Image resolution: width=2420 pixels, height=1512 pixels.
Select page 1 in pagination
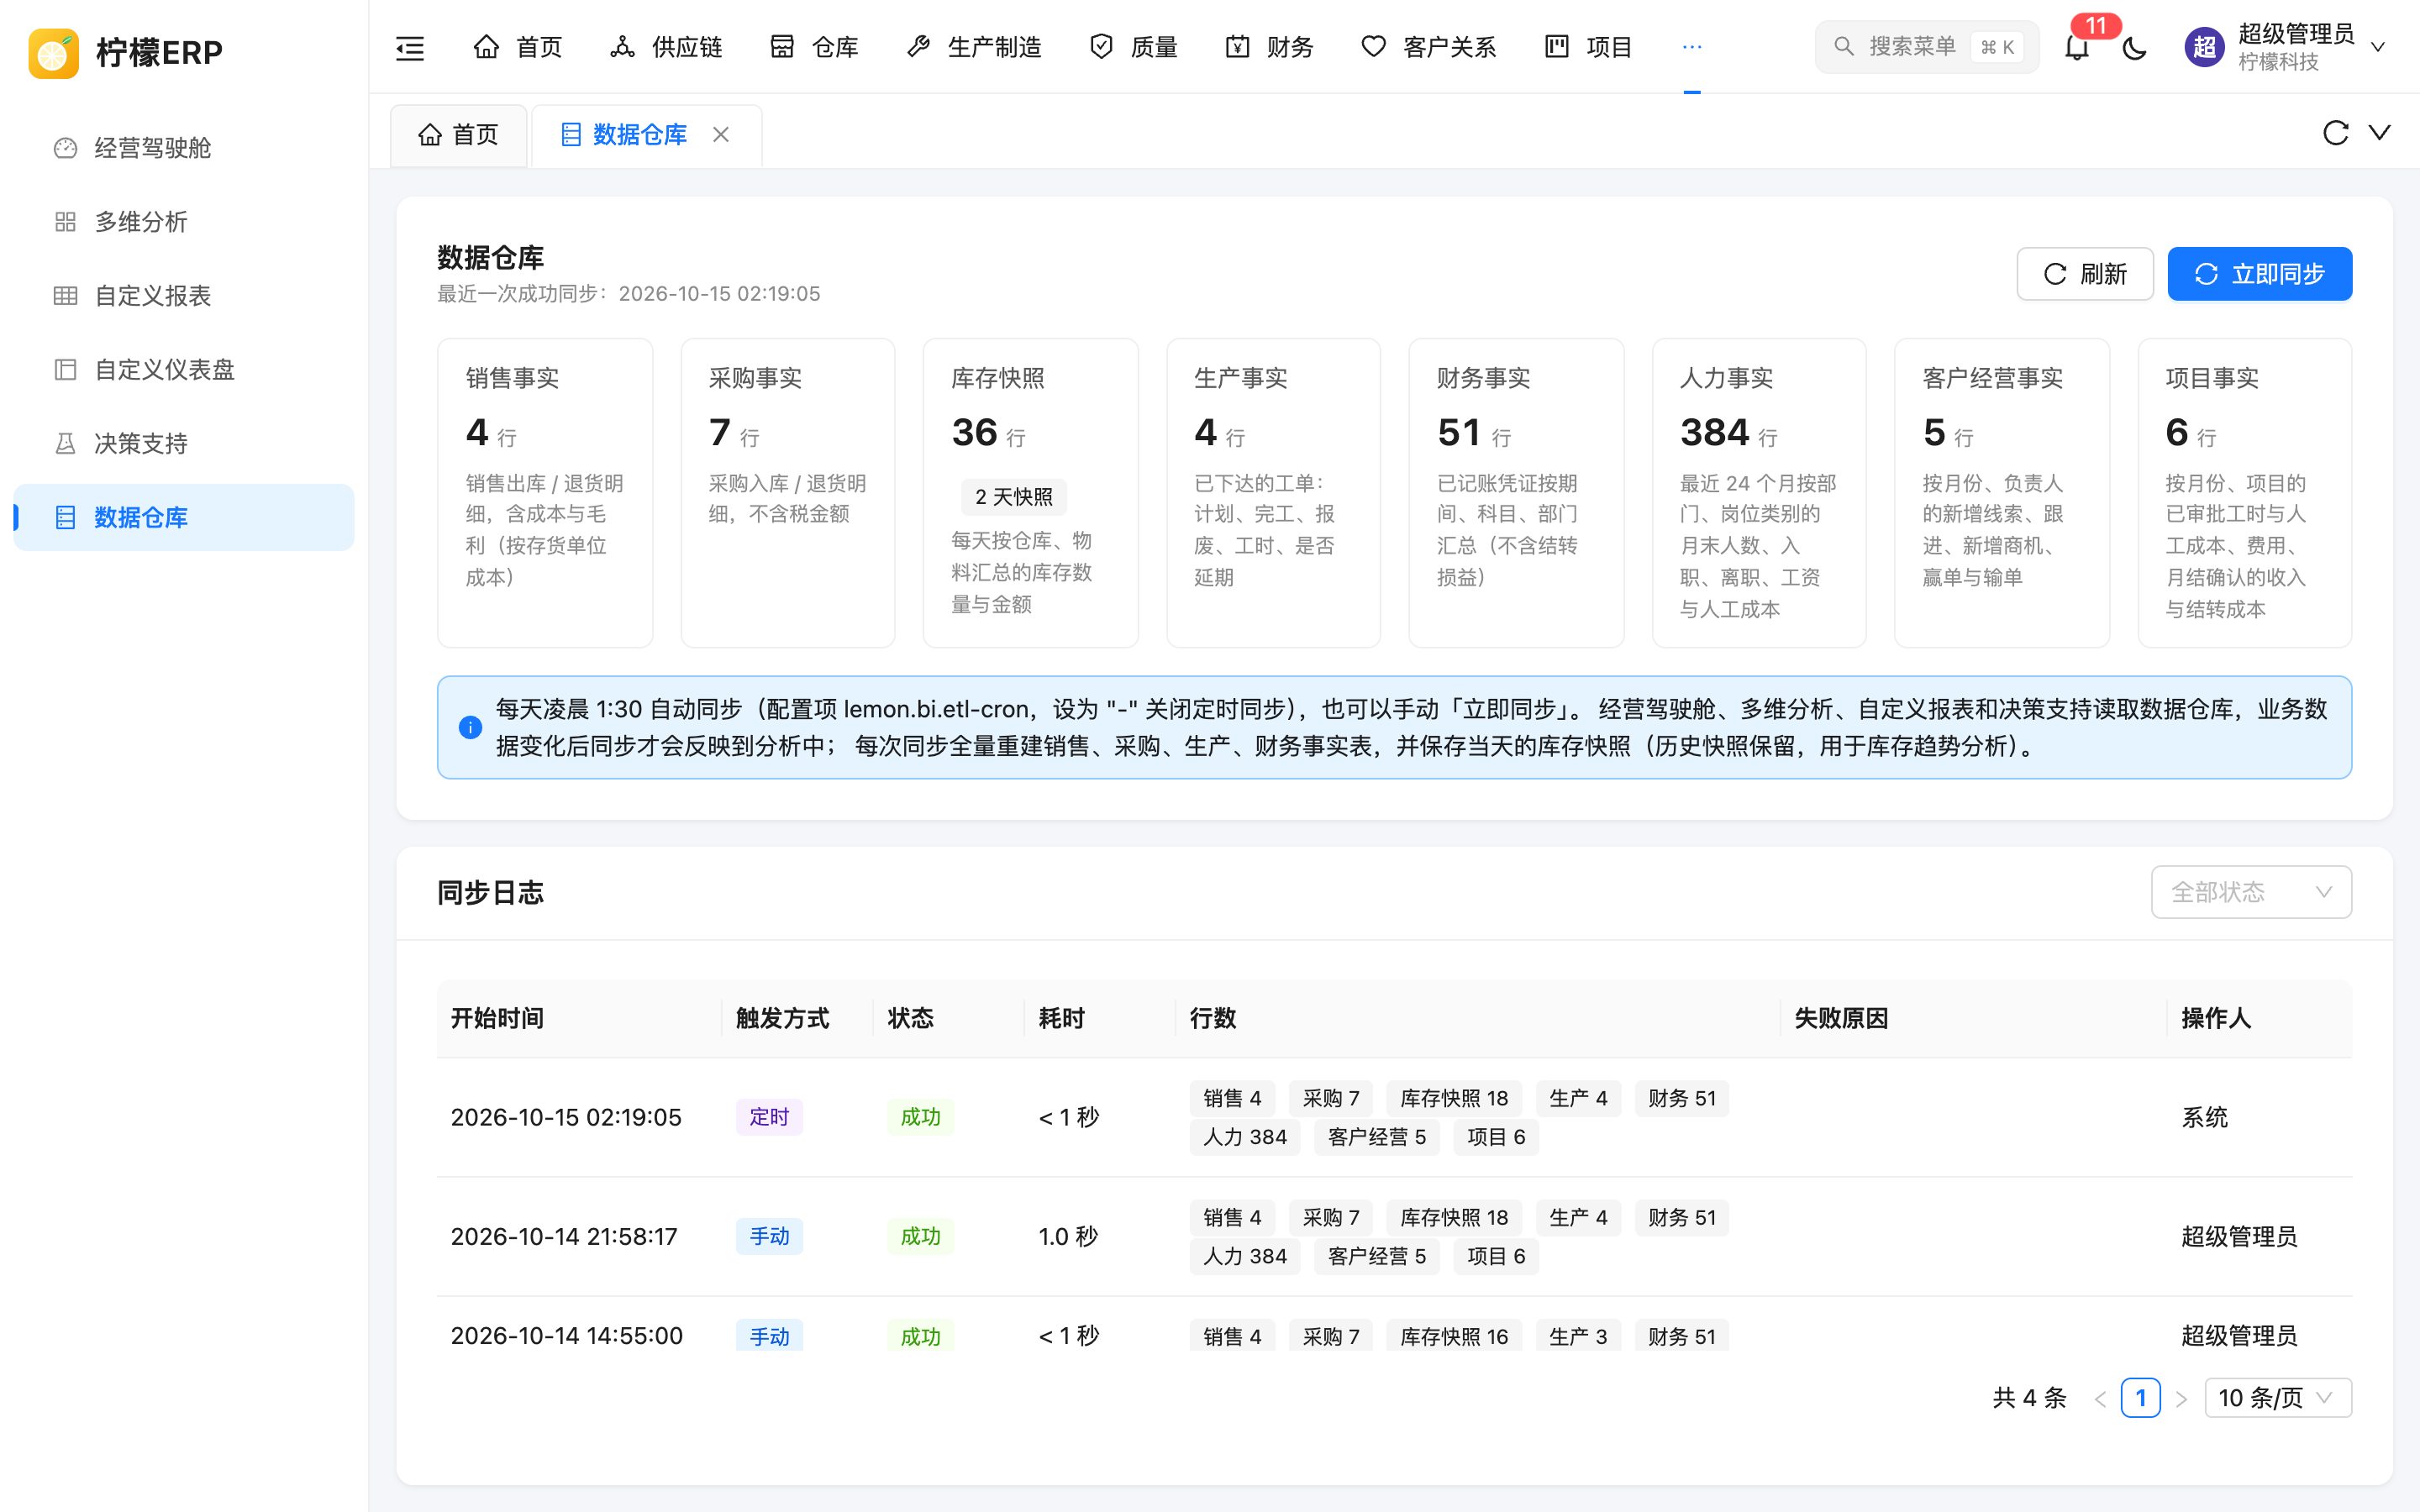pyautogui.click(x=2140, y=1398)
